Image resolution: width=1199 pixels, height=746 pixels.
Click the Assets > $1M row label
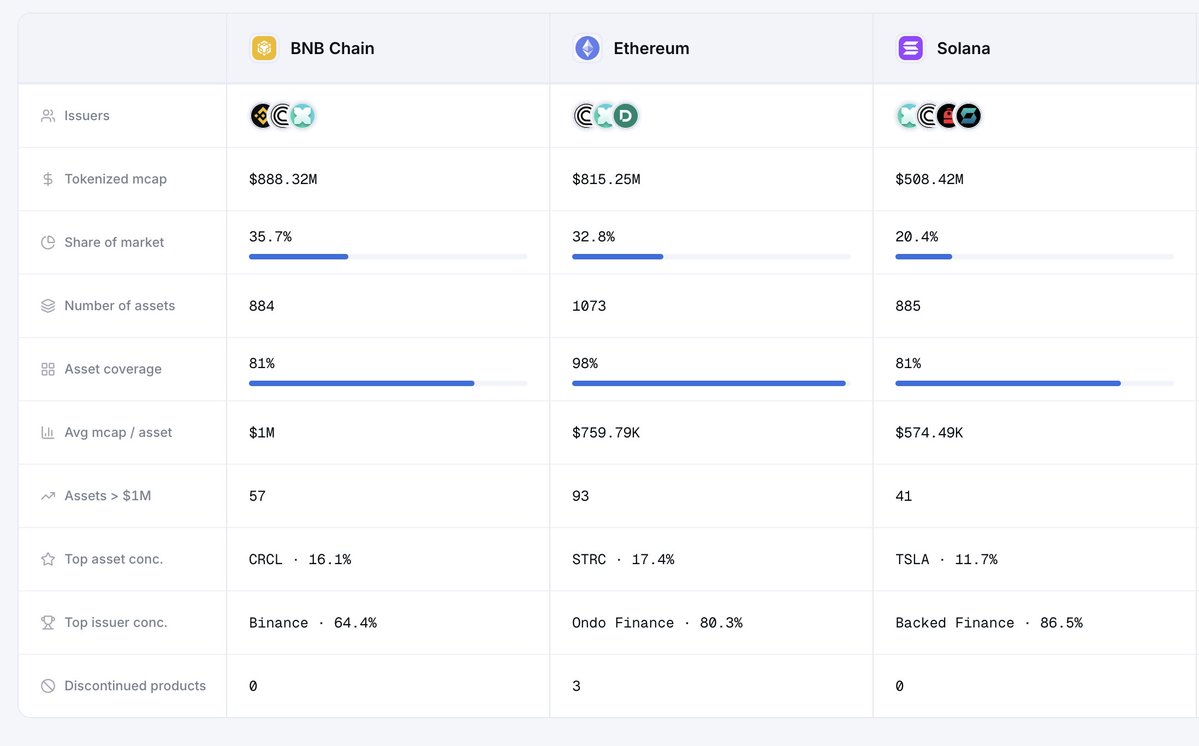[x=108, y=496]
